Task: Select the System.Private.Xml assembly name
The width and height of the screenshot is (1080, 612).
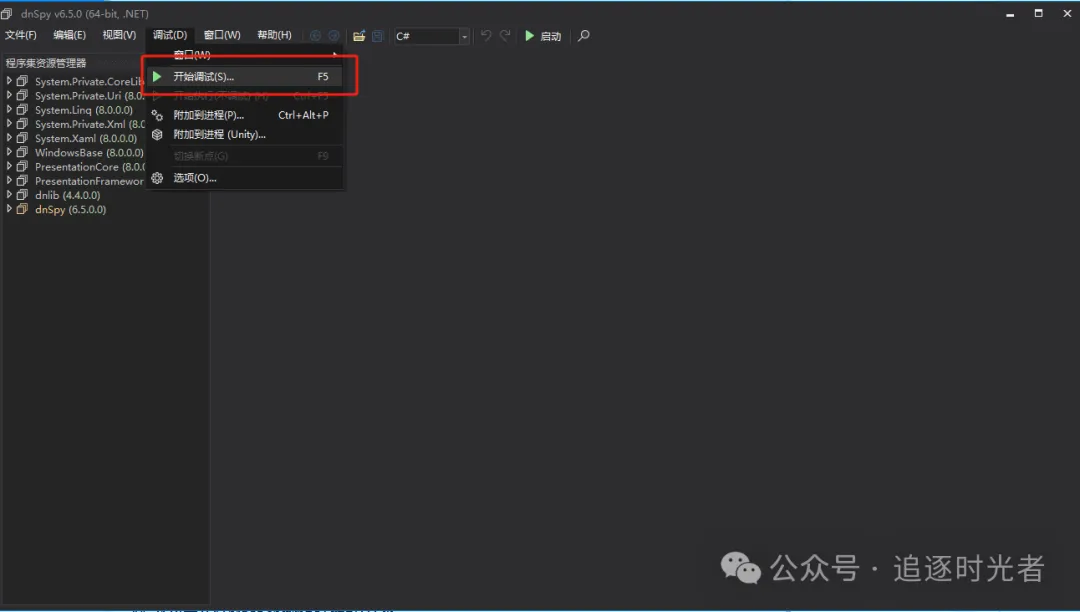Action: (90, 124)
